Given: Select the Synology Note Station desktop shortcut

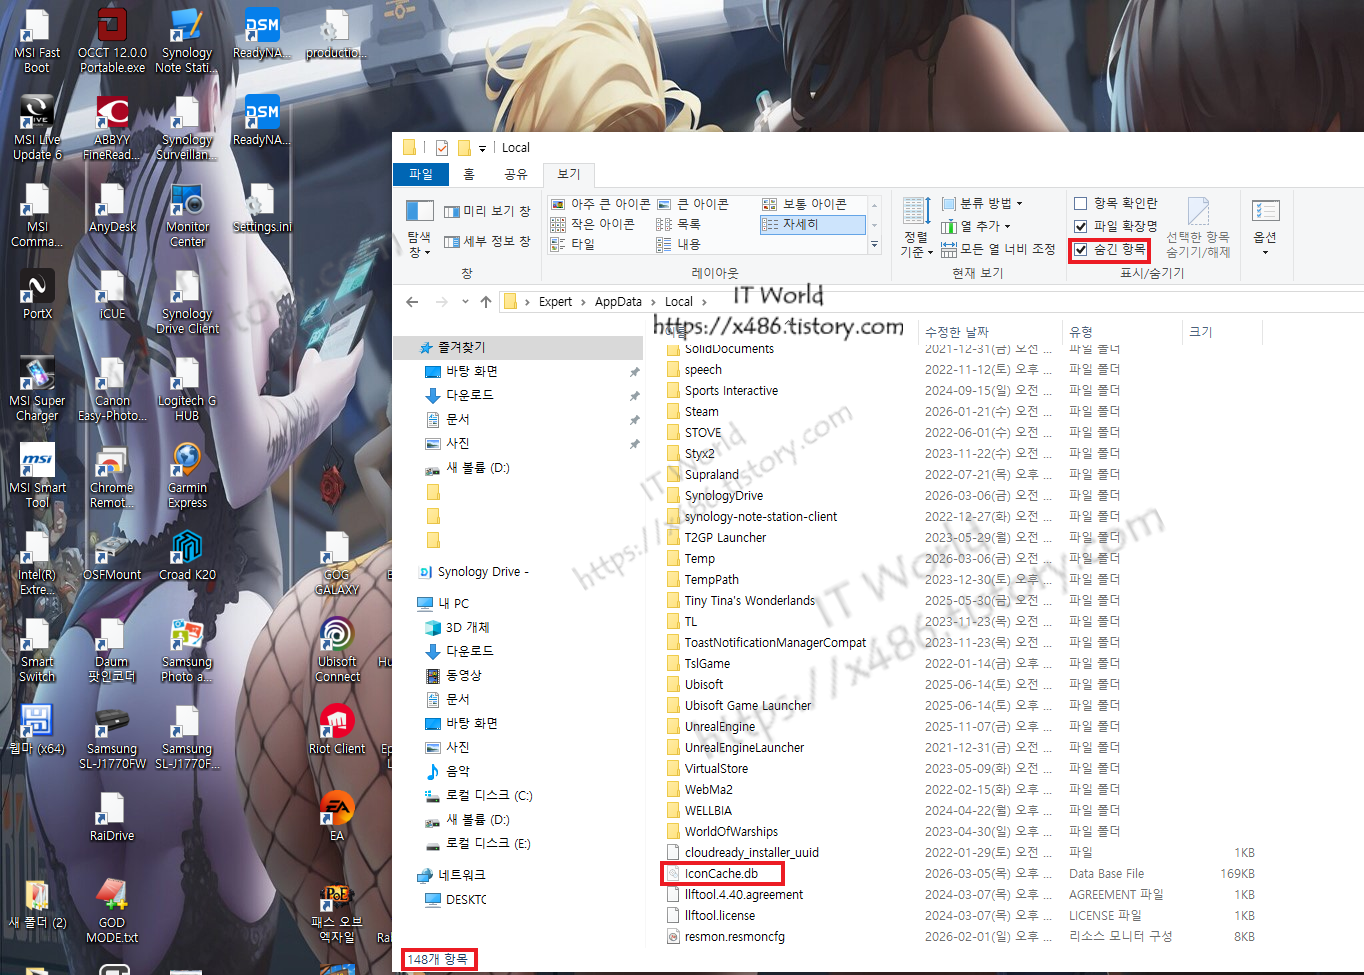Looking at the screenshot, I should (187, 40).
